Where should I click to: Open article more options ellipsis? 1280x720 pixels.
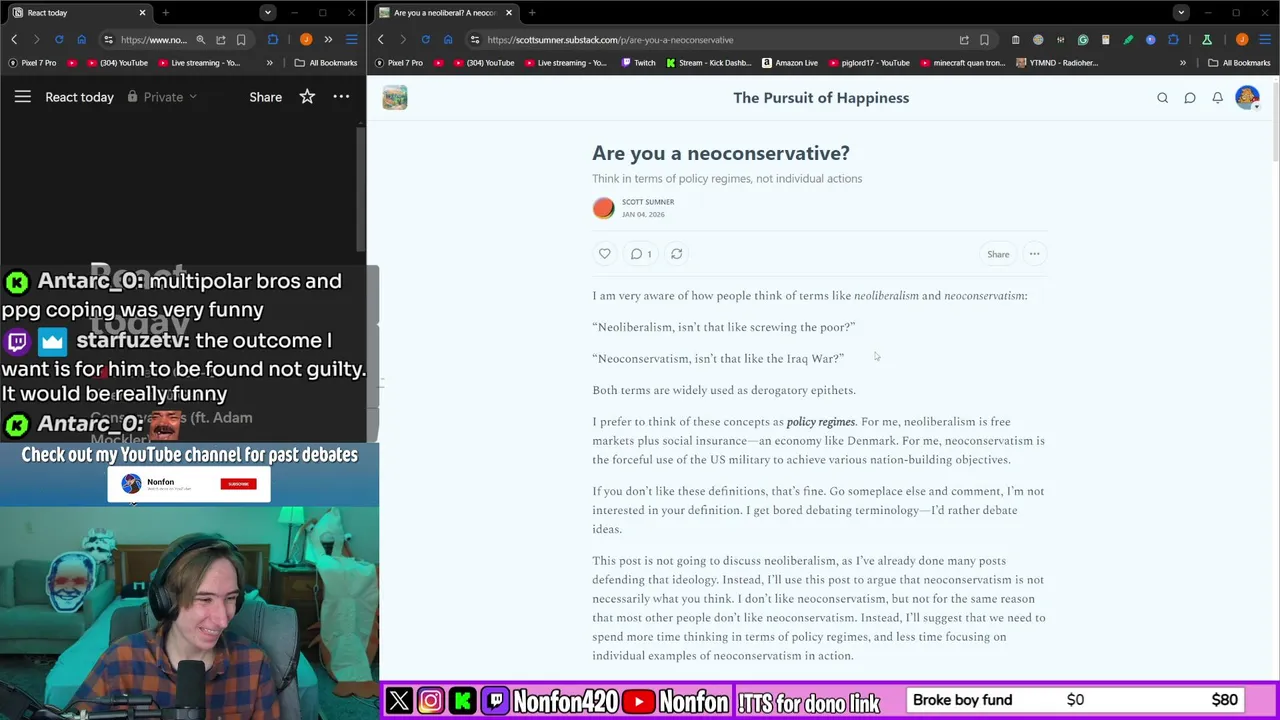tap(1035, 254)
